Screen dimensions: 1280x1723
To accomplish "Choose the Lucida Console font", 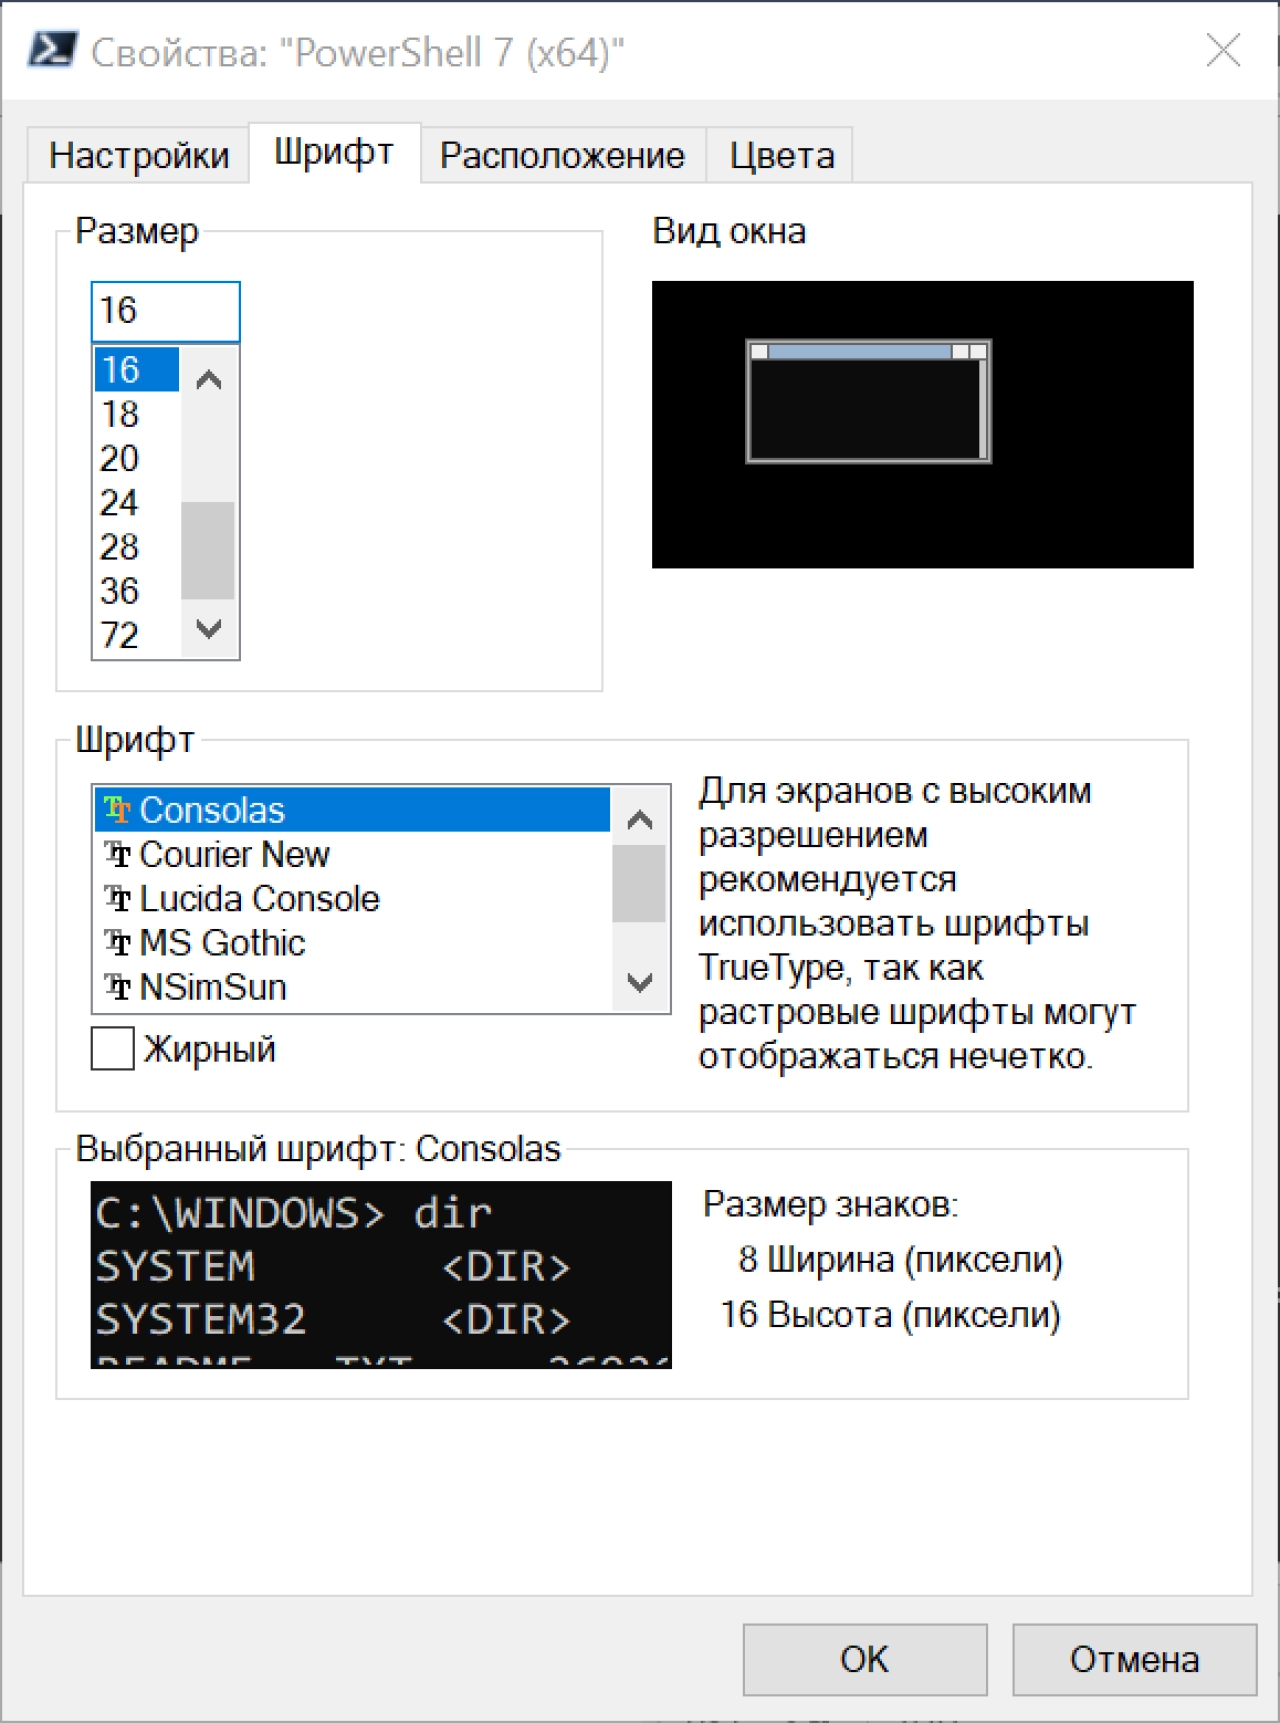I will click(352, 899).
